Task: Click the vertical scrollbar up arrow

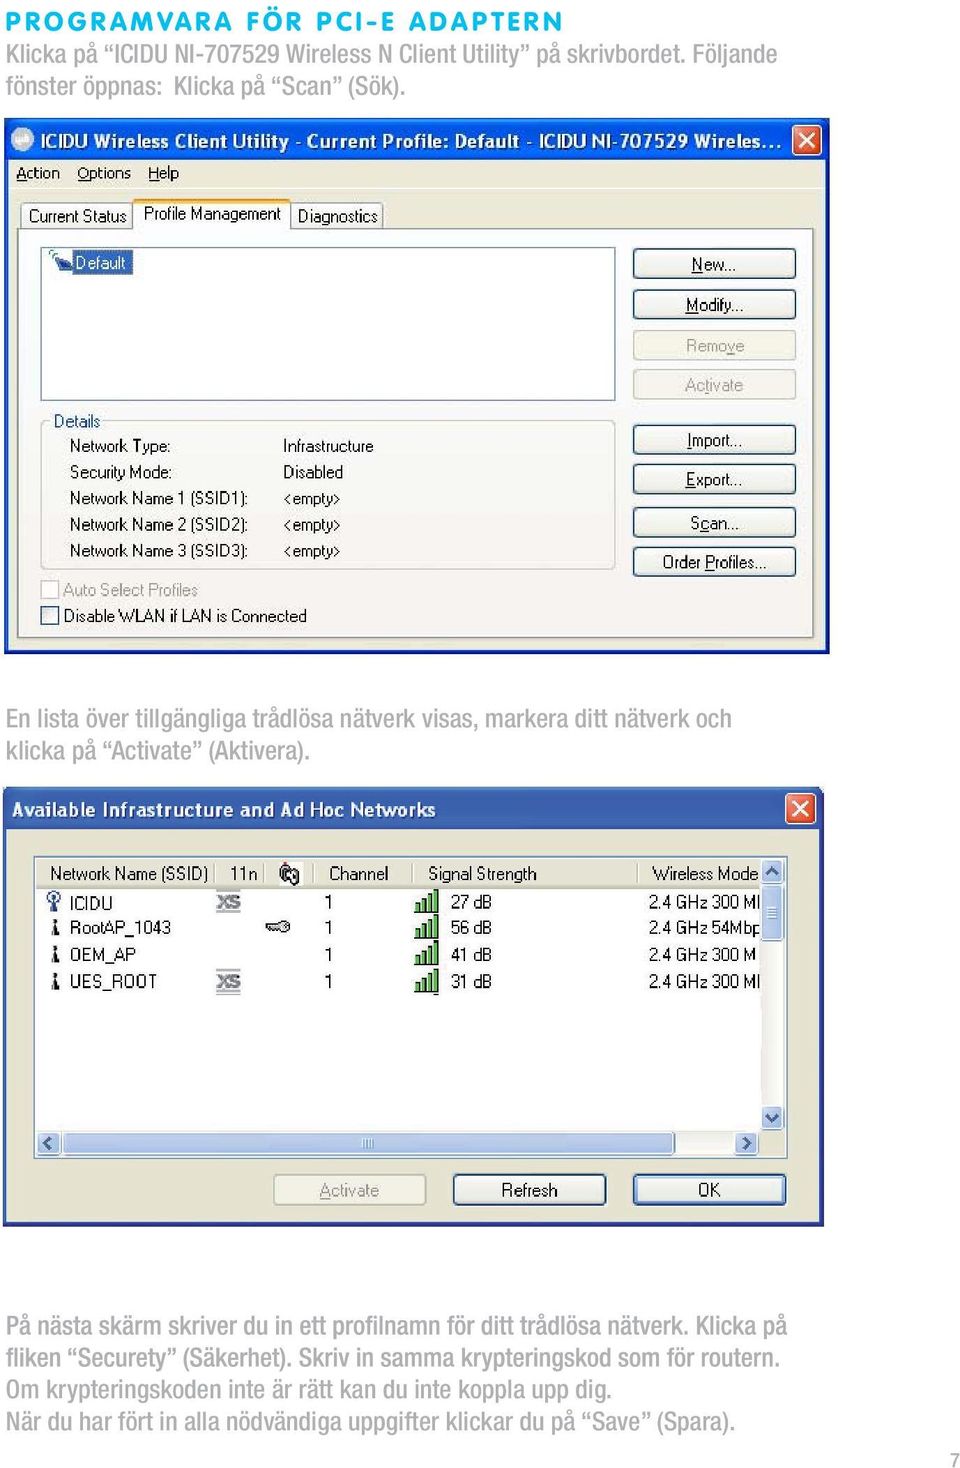Action: 772,872
